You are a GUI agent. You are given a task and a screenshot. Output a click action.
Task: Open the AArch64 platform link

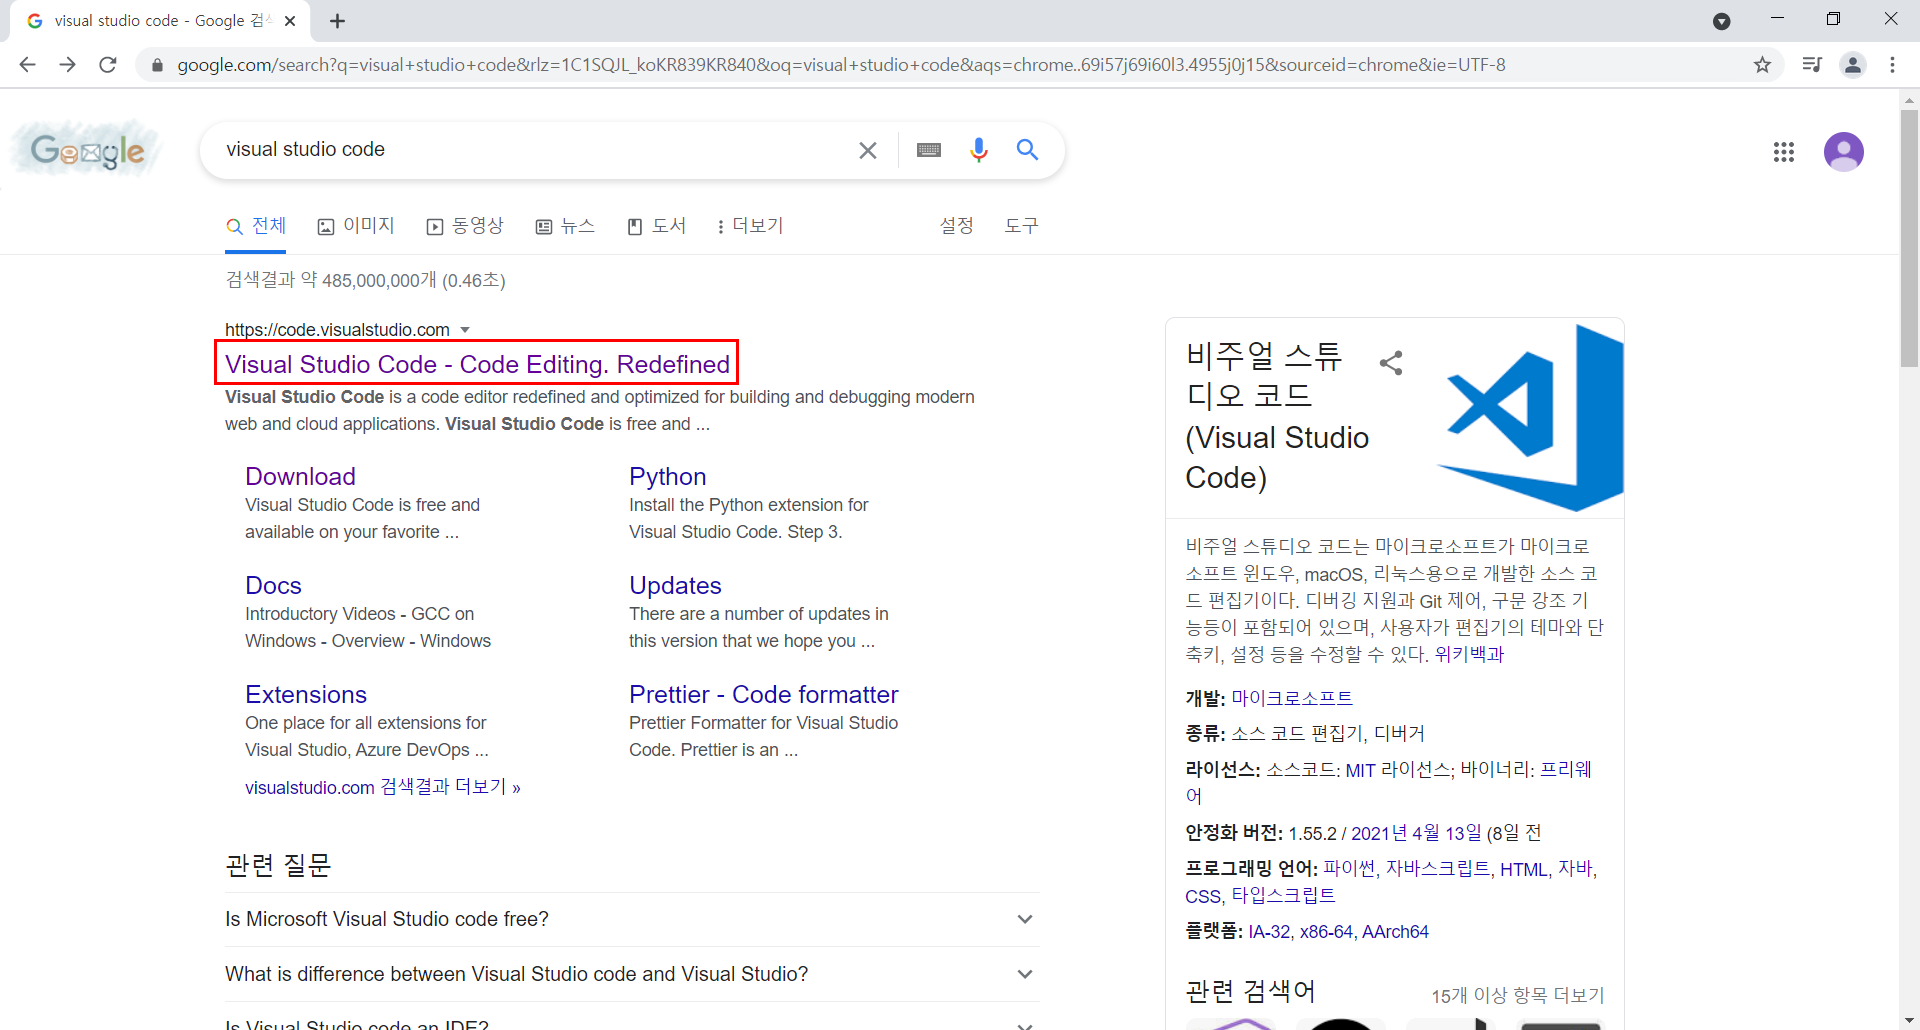(1395, 932)
